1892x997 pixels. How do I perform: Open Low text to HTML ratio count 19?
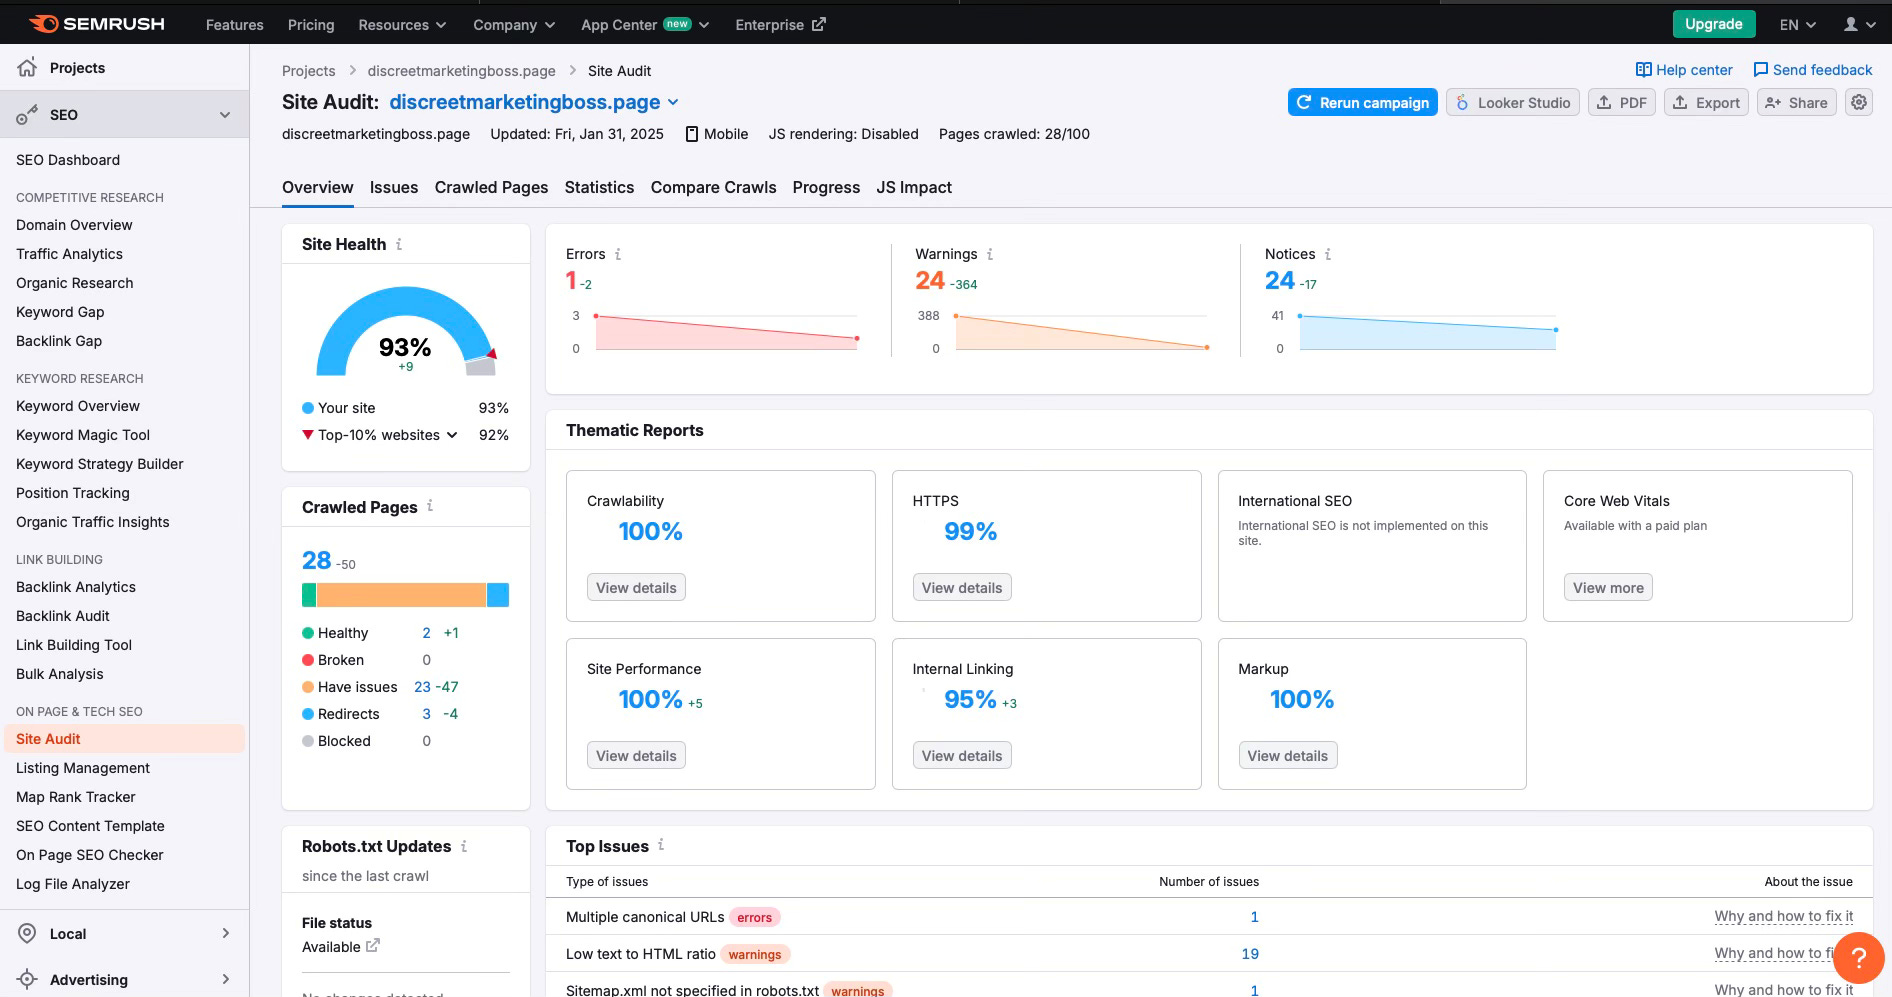[1250, 954]
